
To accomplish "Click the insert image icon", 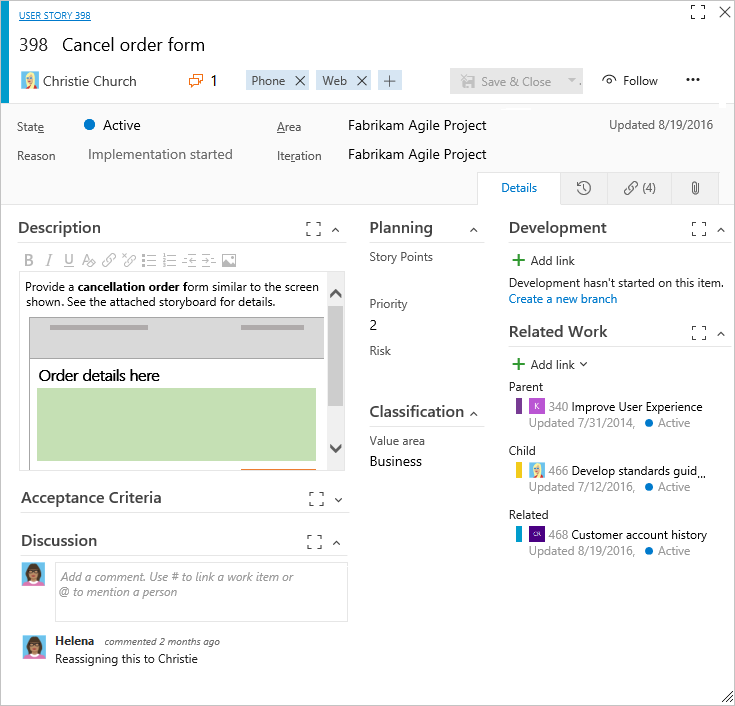I will [229, 260].
